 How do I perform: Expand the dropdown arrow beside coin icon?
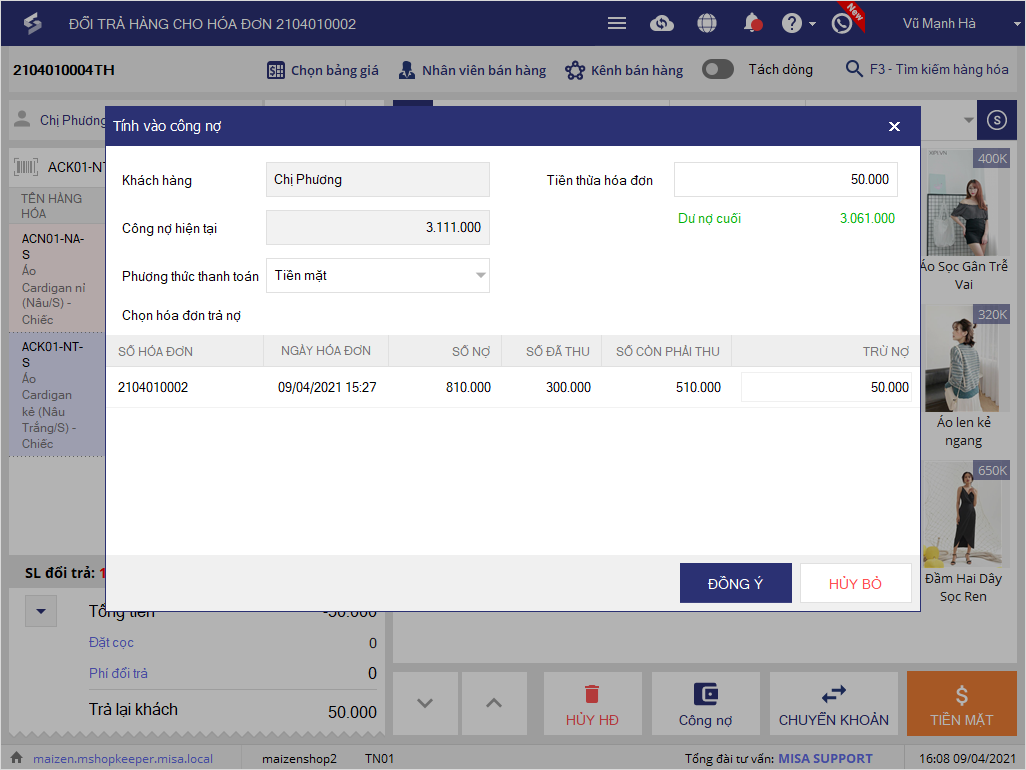tap(968, 120)
